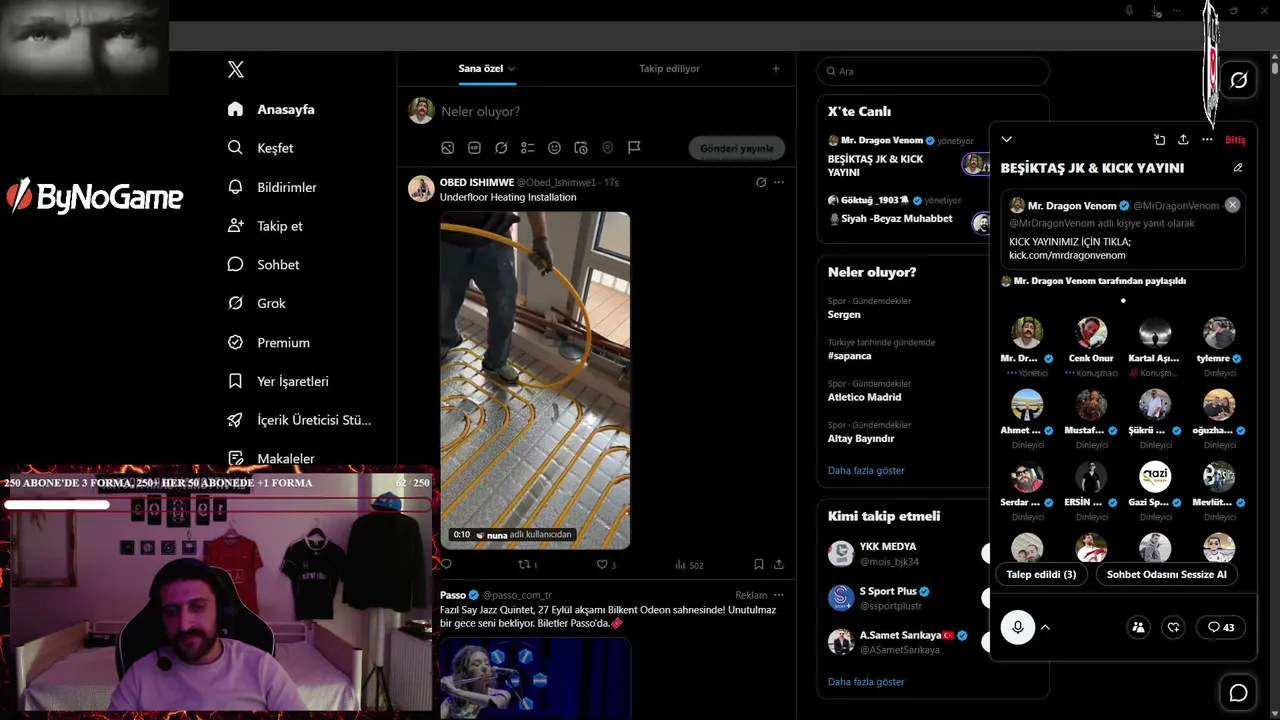Viewport: 1280px width, 720px height.
Task: Open Bildirimler in the sidebar
Action: click(x=272, y=187)
